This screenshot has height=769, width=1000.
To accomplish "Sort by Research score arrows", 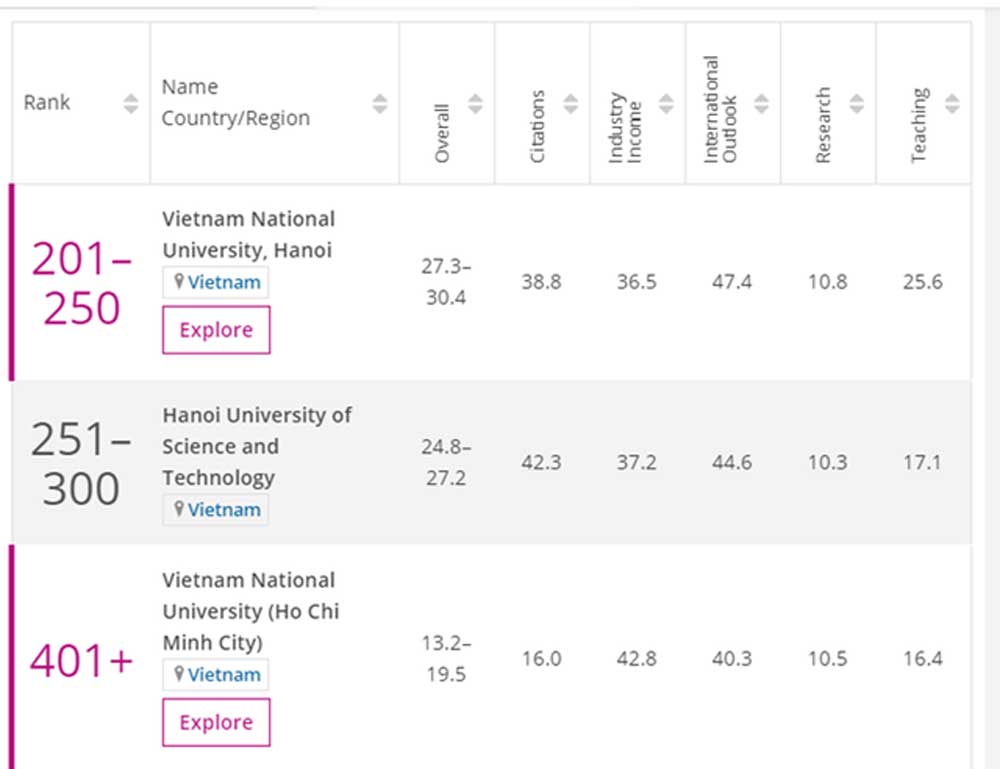I will click(x=856, y=103).
